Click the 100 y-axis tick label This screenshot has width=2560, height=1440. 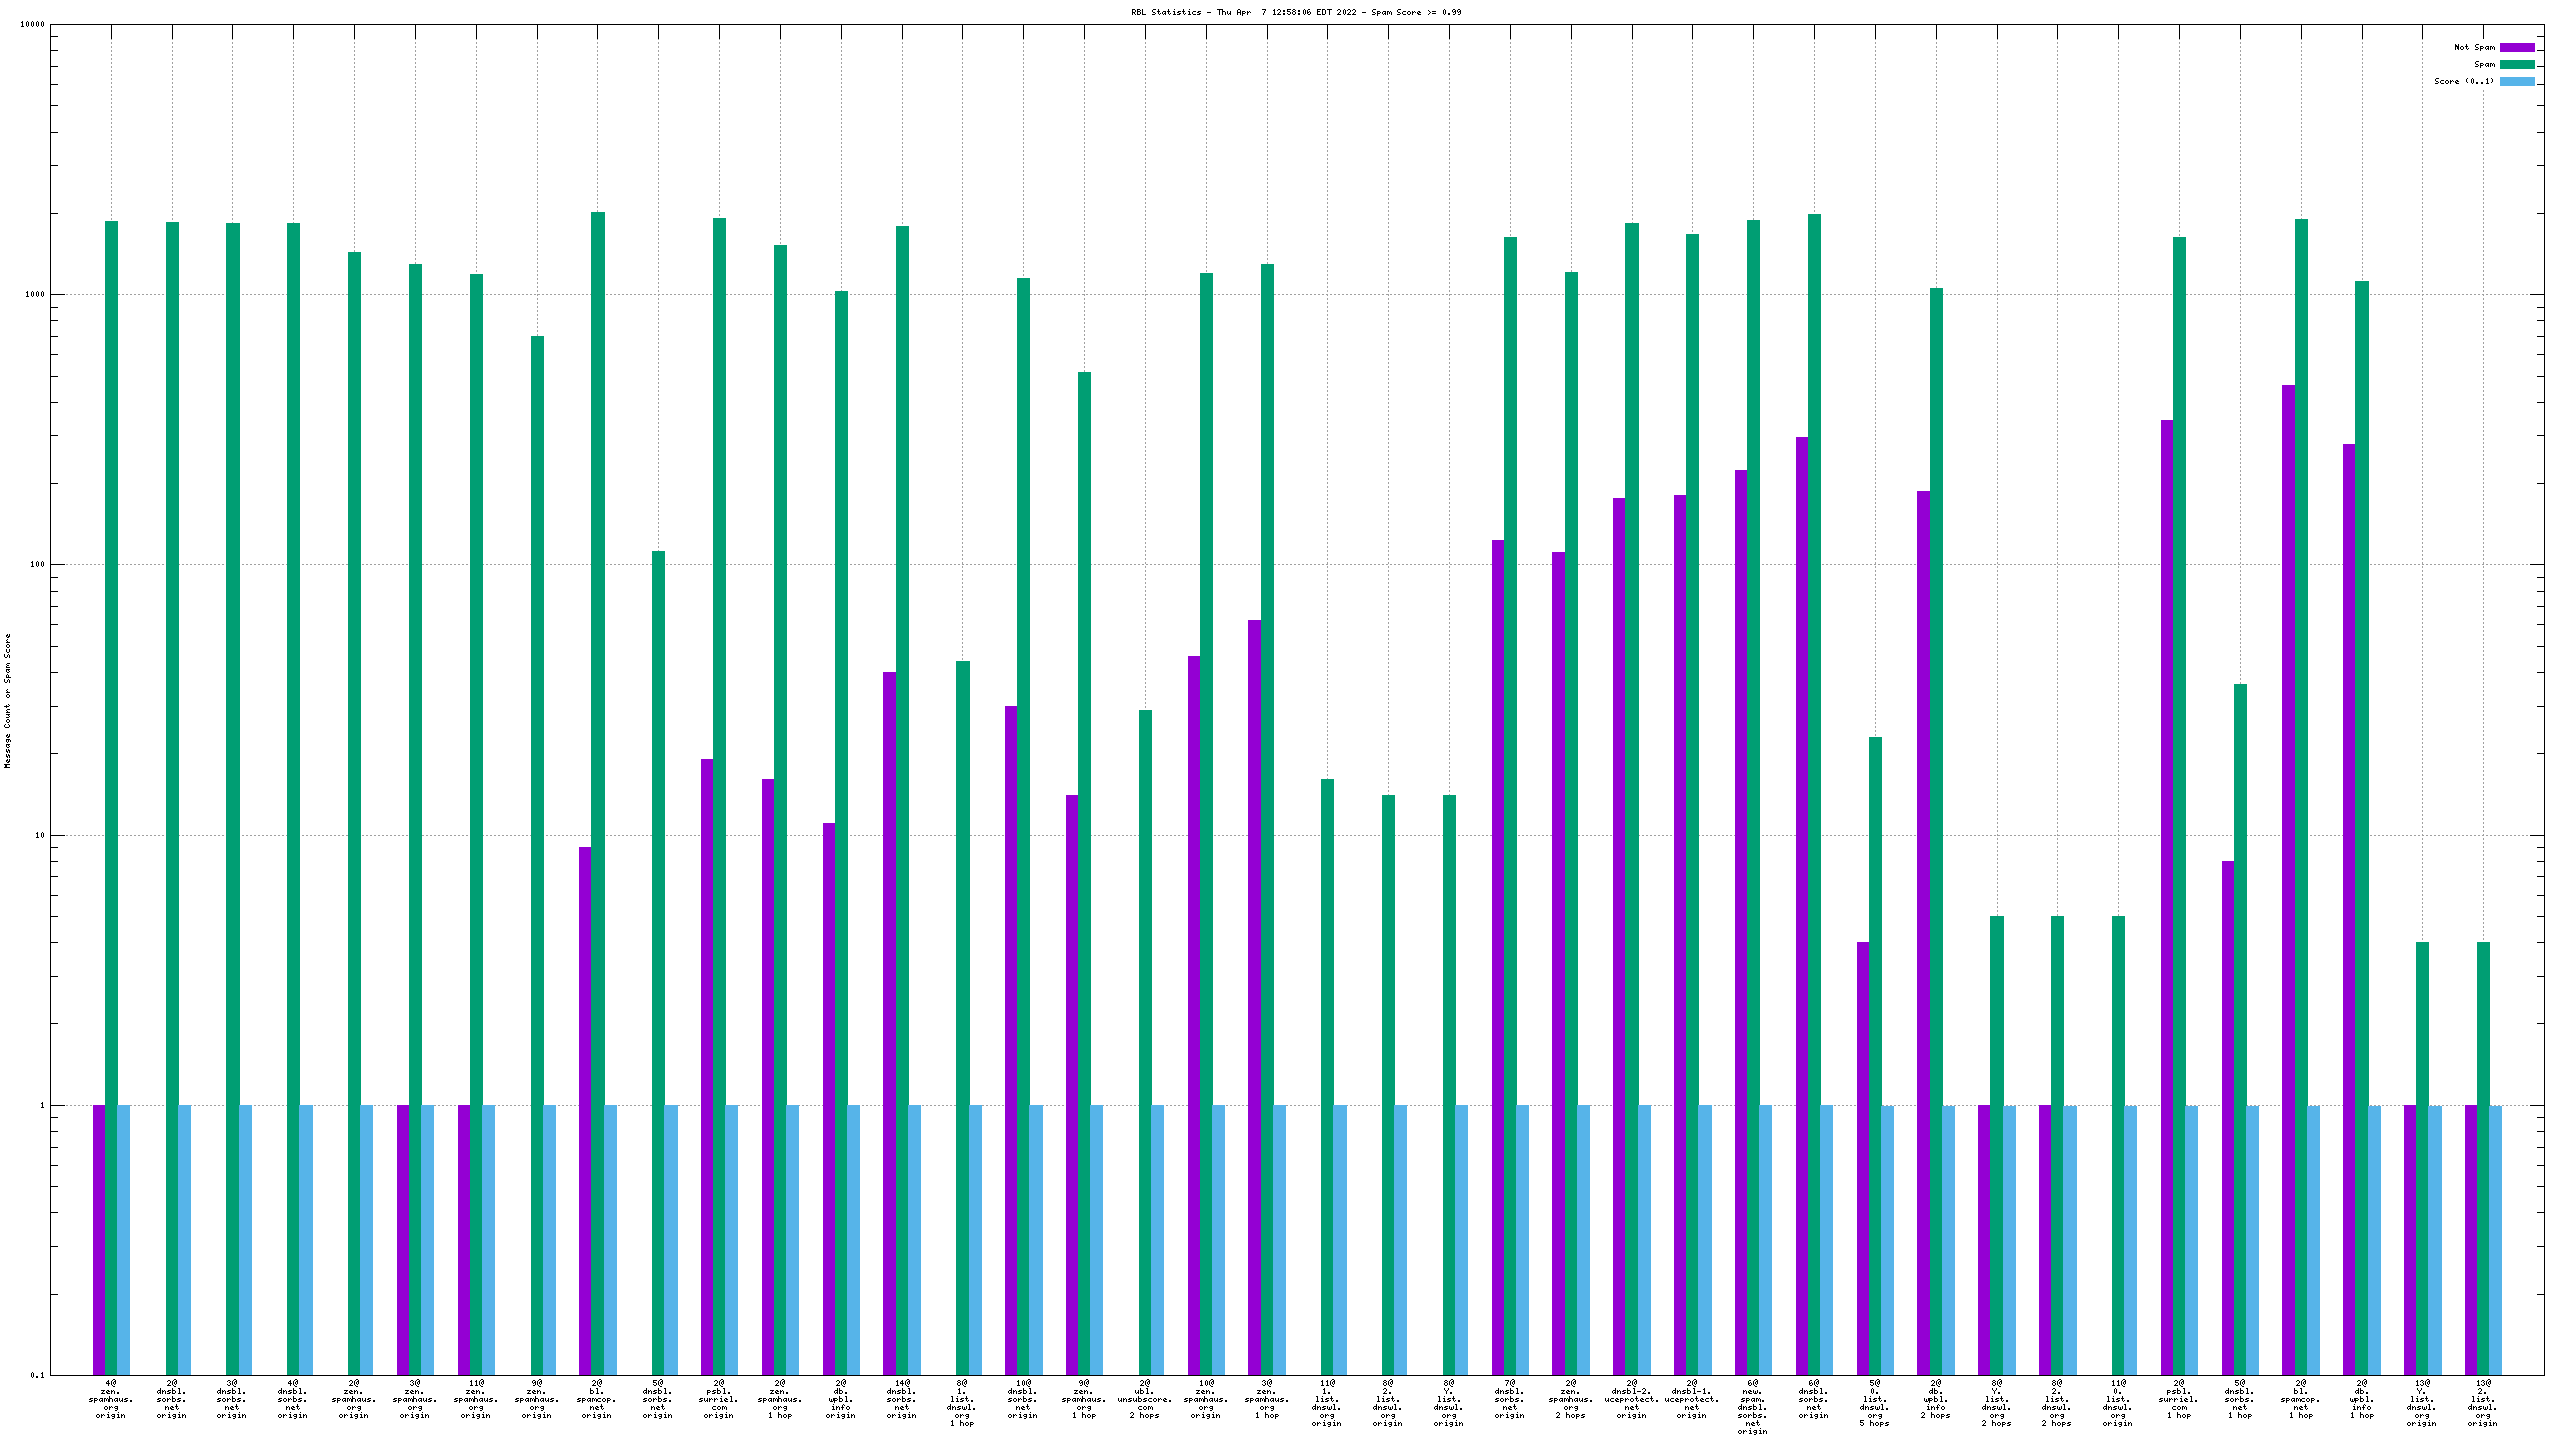(x=37, y=565)
